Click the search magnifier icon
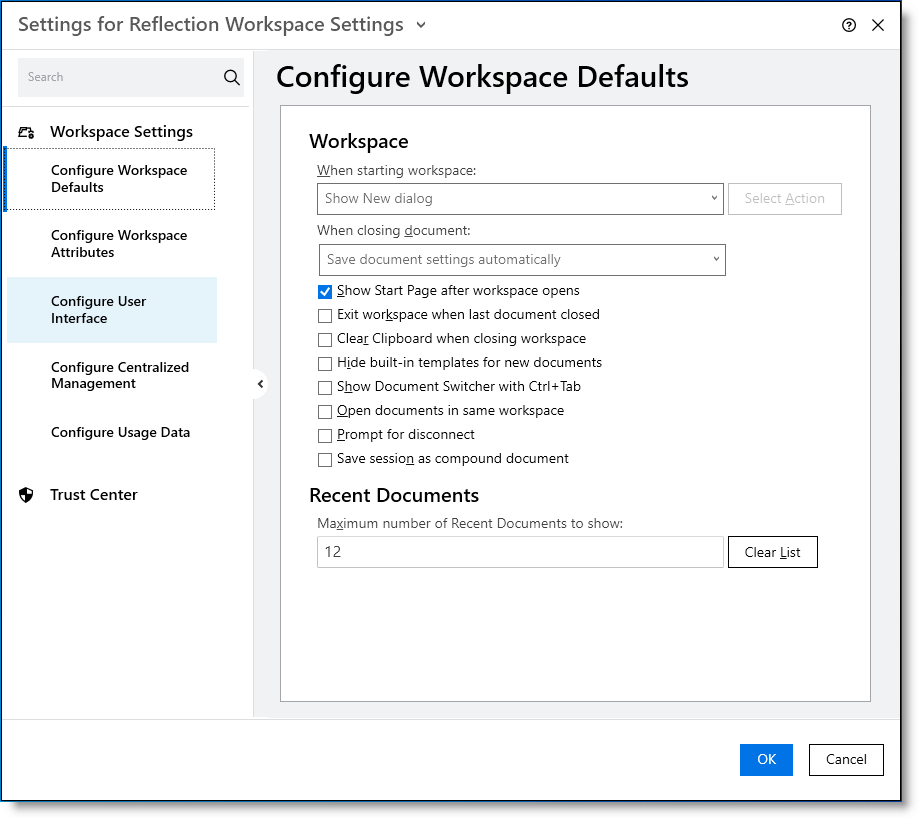Viewport: 918px width, 818px height. (232, 77)
